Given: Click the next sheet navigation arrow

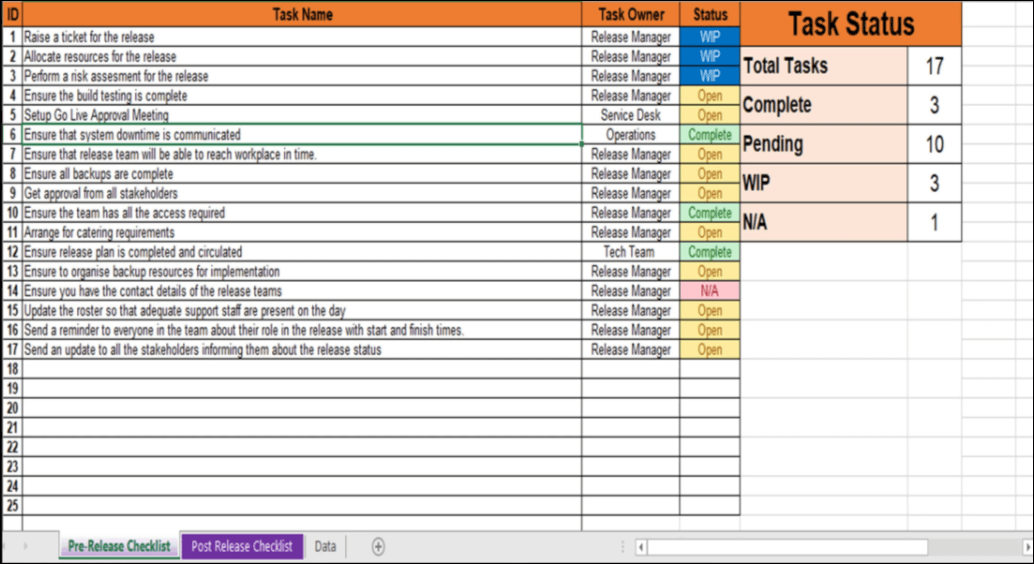Looking at the screenshot, I should click(26, 546).
